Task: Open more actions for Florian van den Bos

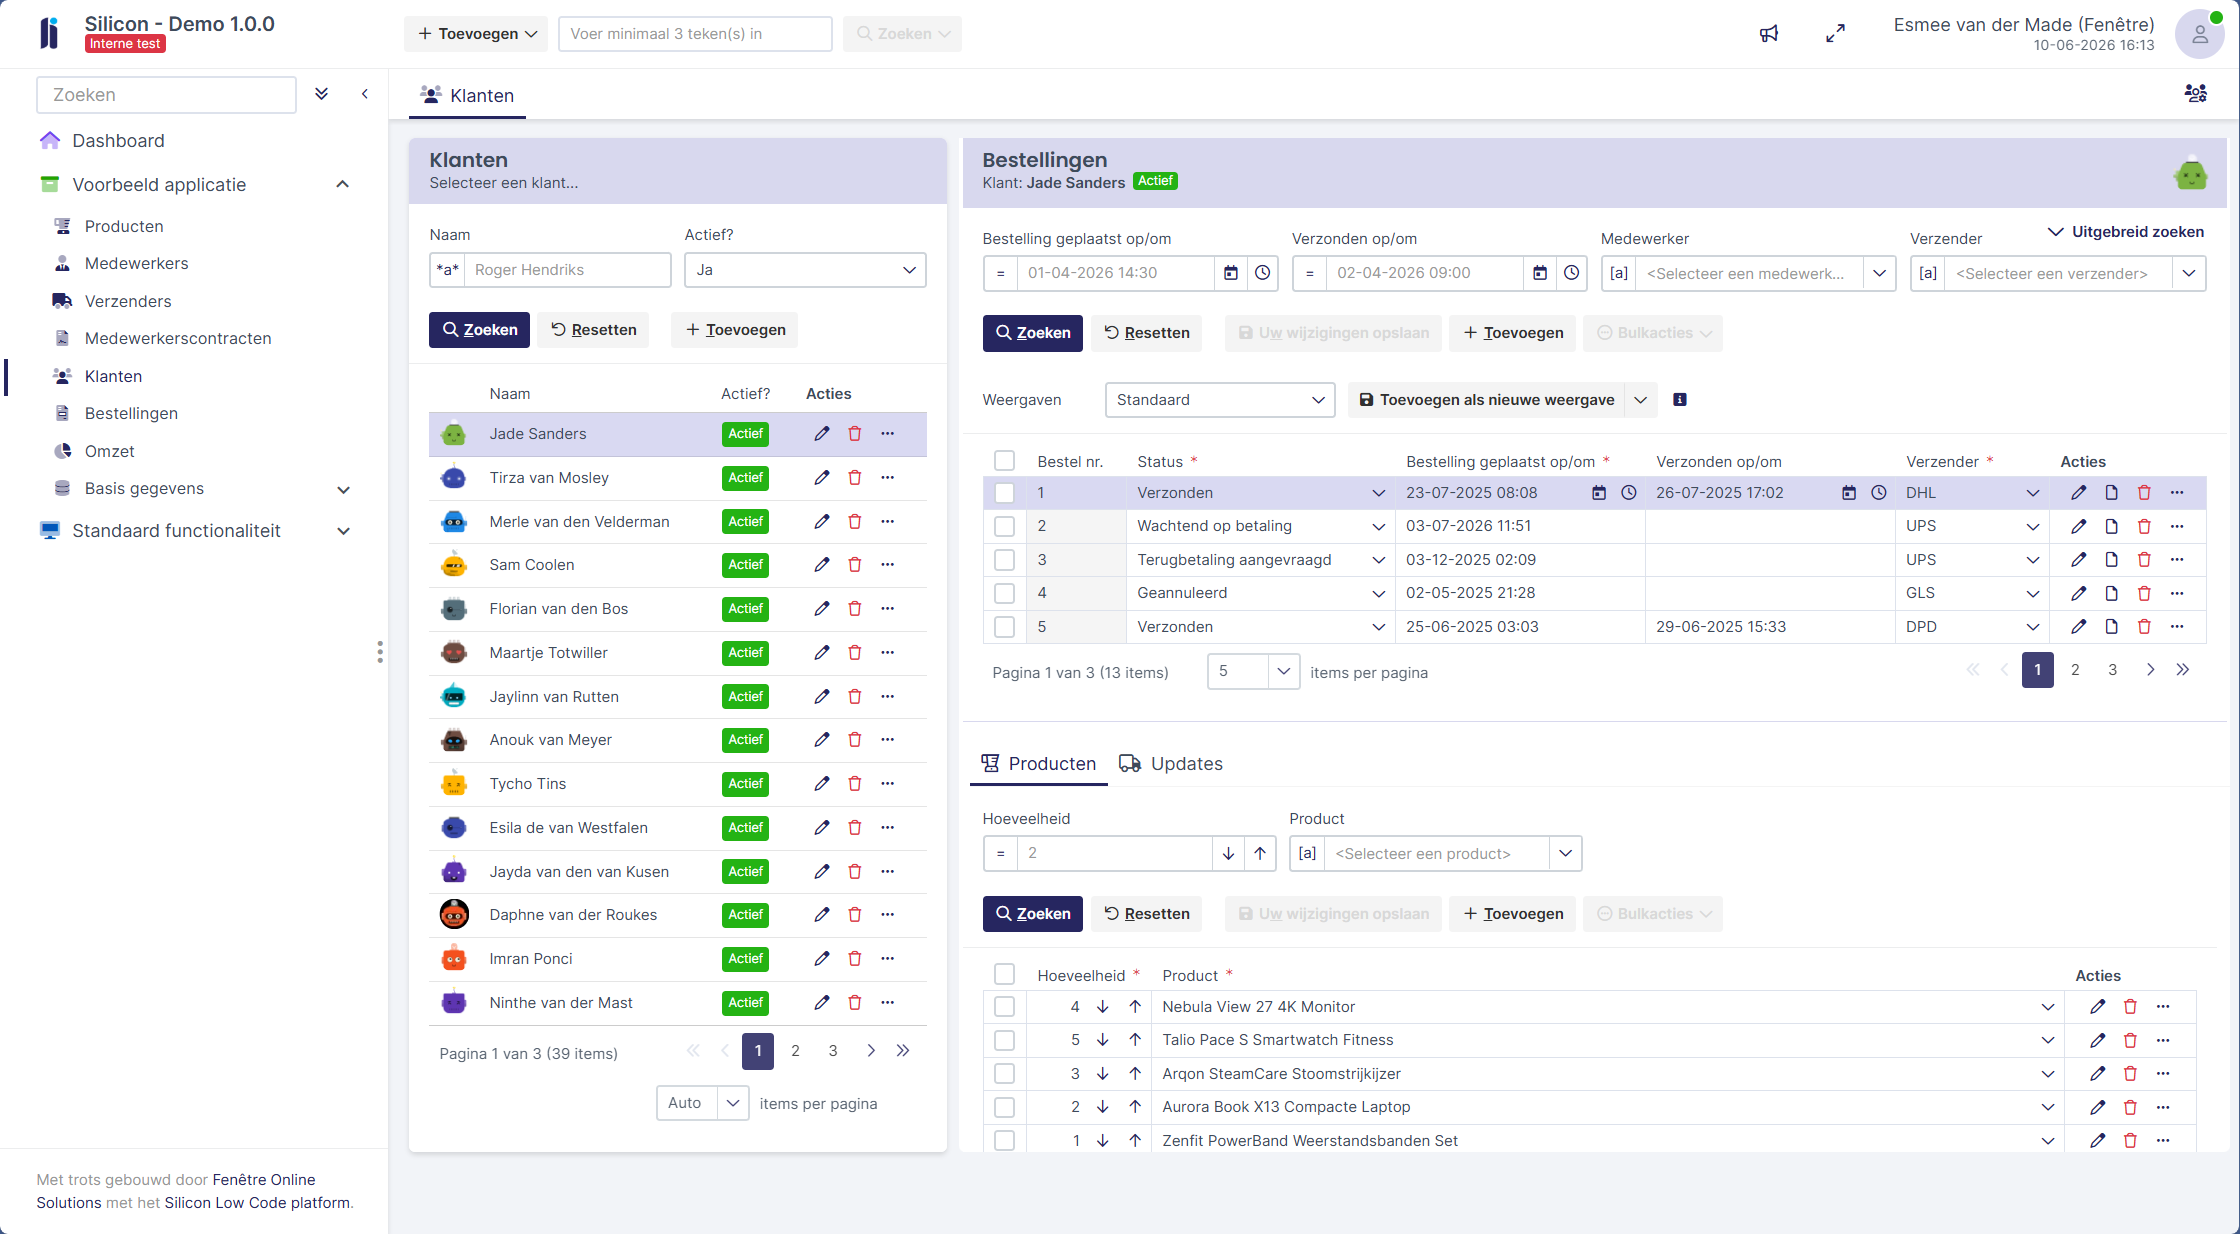Action: coord(888,609)
